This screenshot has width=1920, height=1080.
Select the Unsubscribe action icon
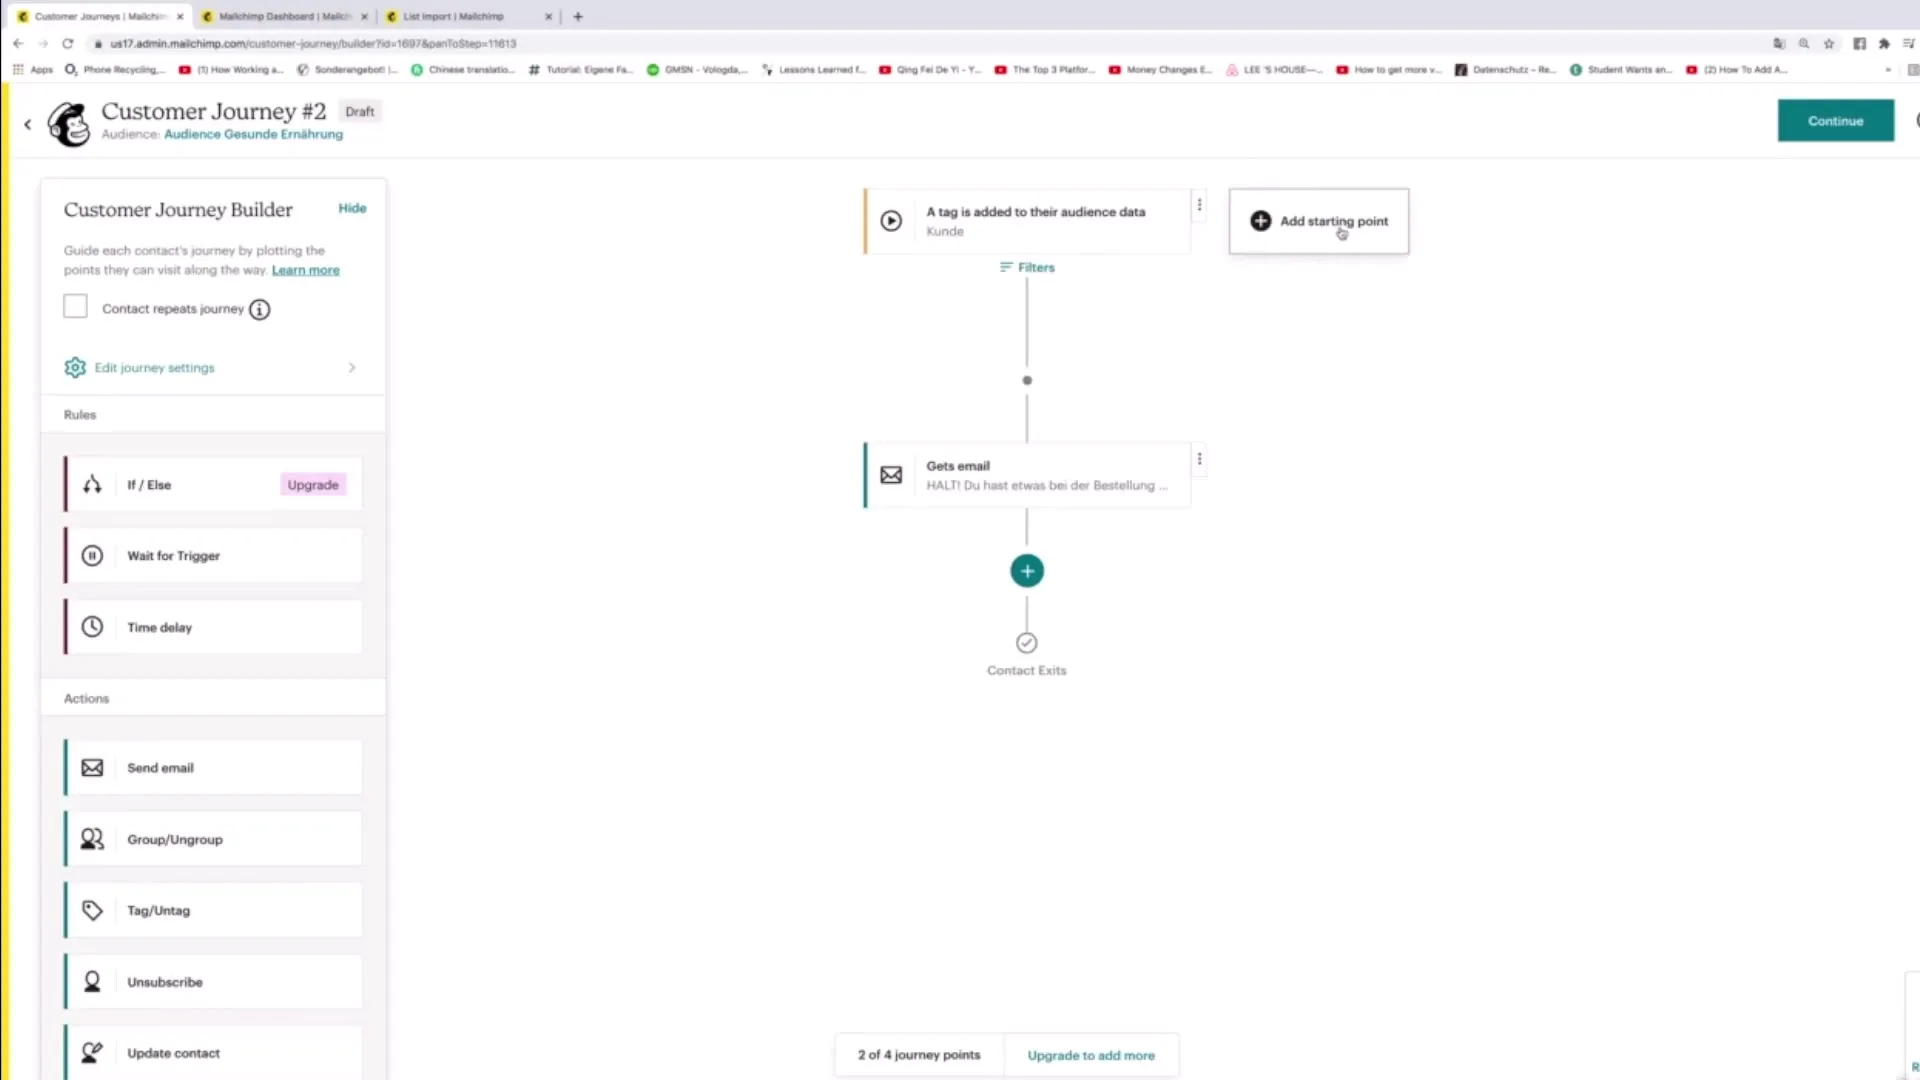[92, 982]
